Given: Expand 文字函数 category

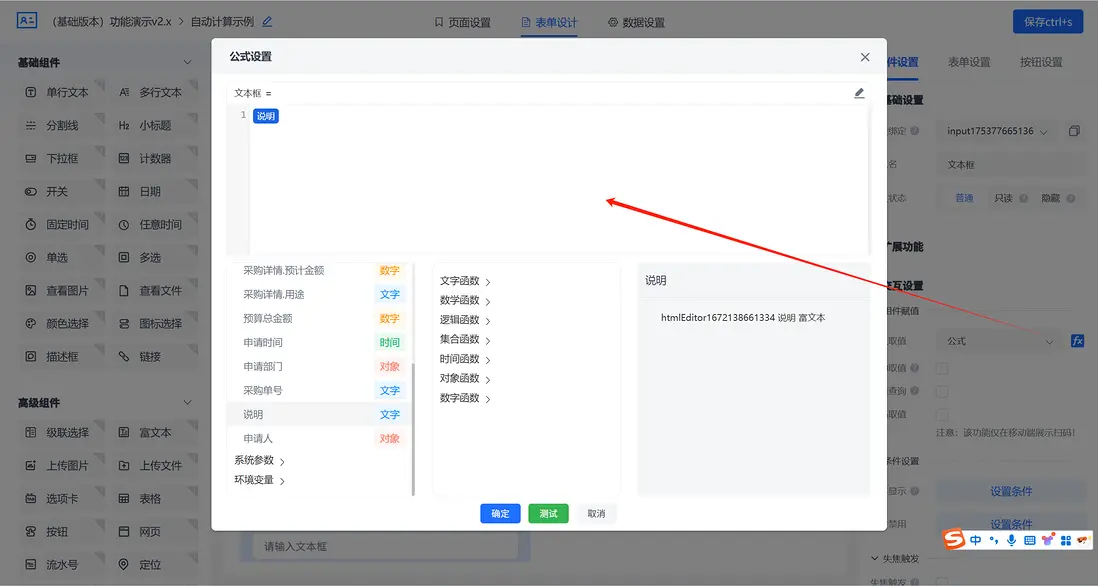Looking at the screenshot, I should pyautogui.click(x=465, y=281).
